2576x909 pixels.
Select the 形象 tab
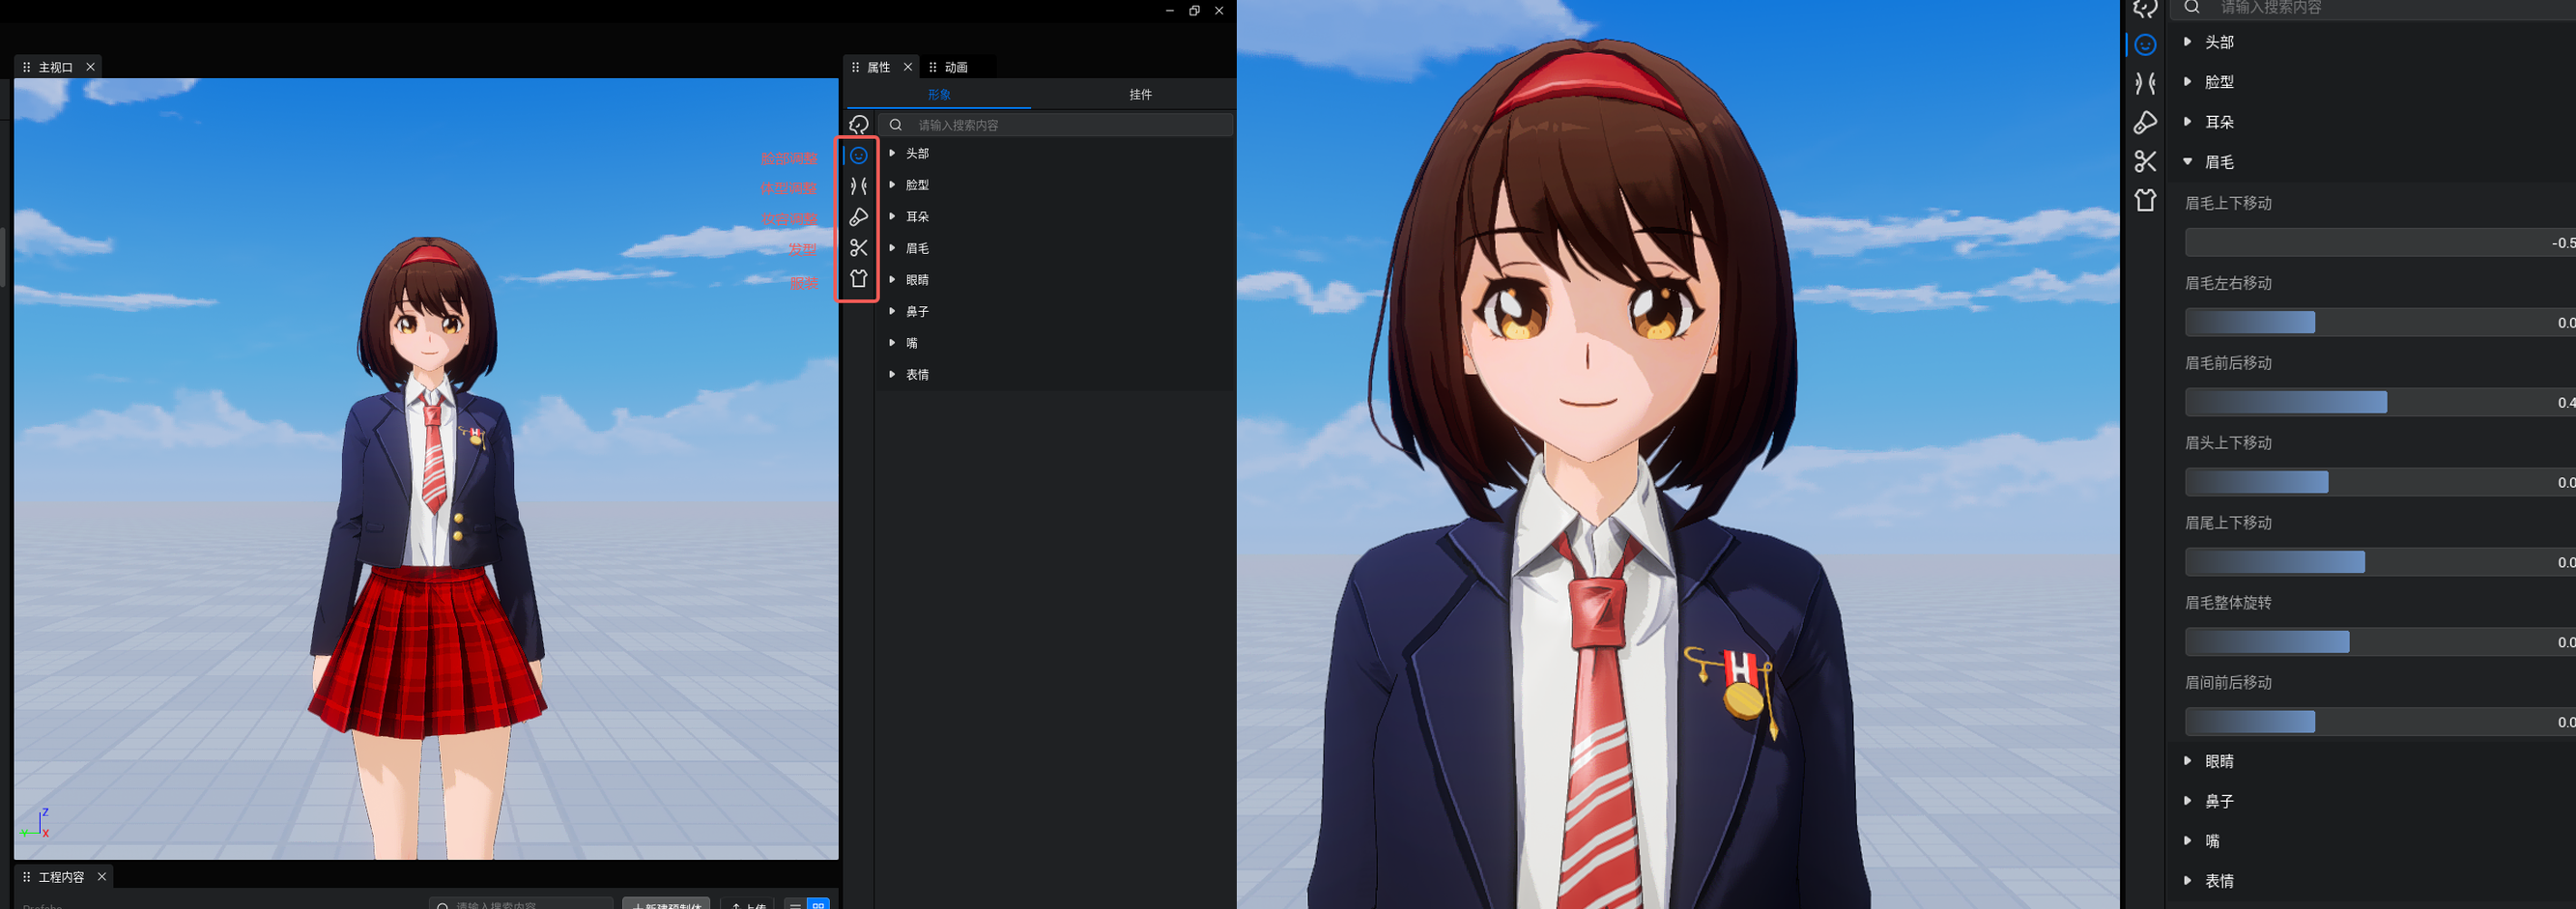(939, 94)
